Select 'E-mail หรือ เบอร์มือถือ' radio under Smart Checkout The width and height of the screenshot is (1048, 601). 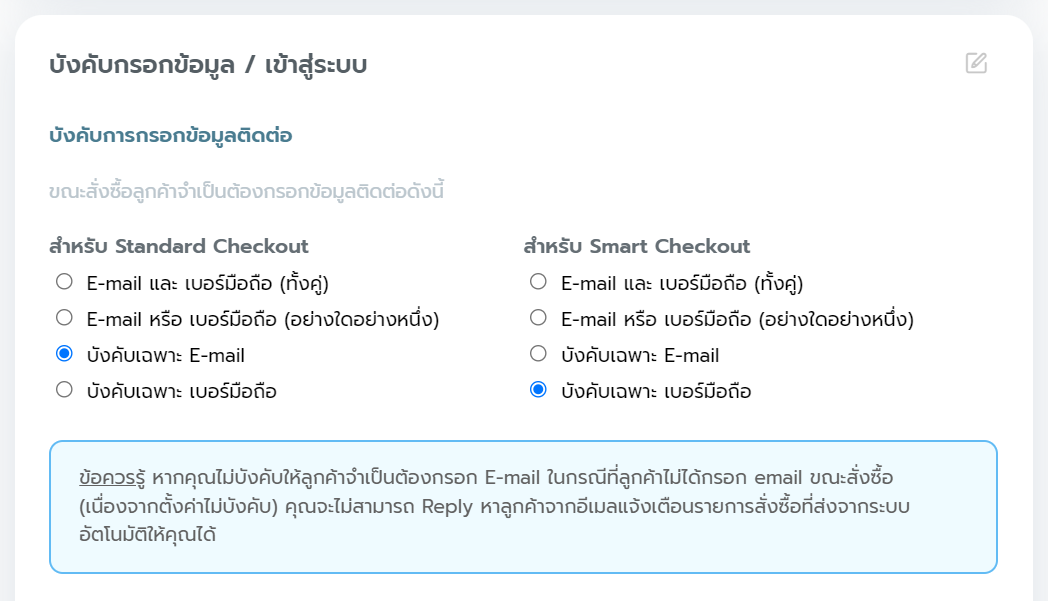538,318
